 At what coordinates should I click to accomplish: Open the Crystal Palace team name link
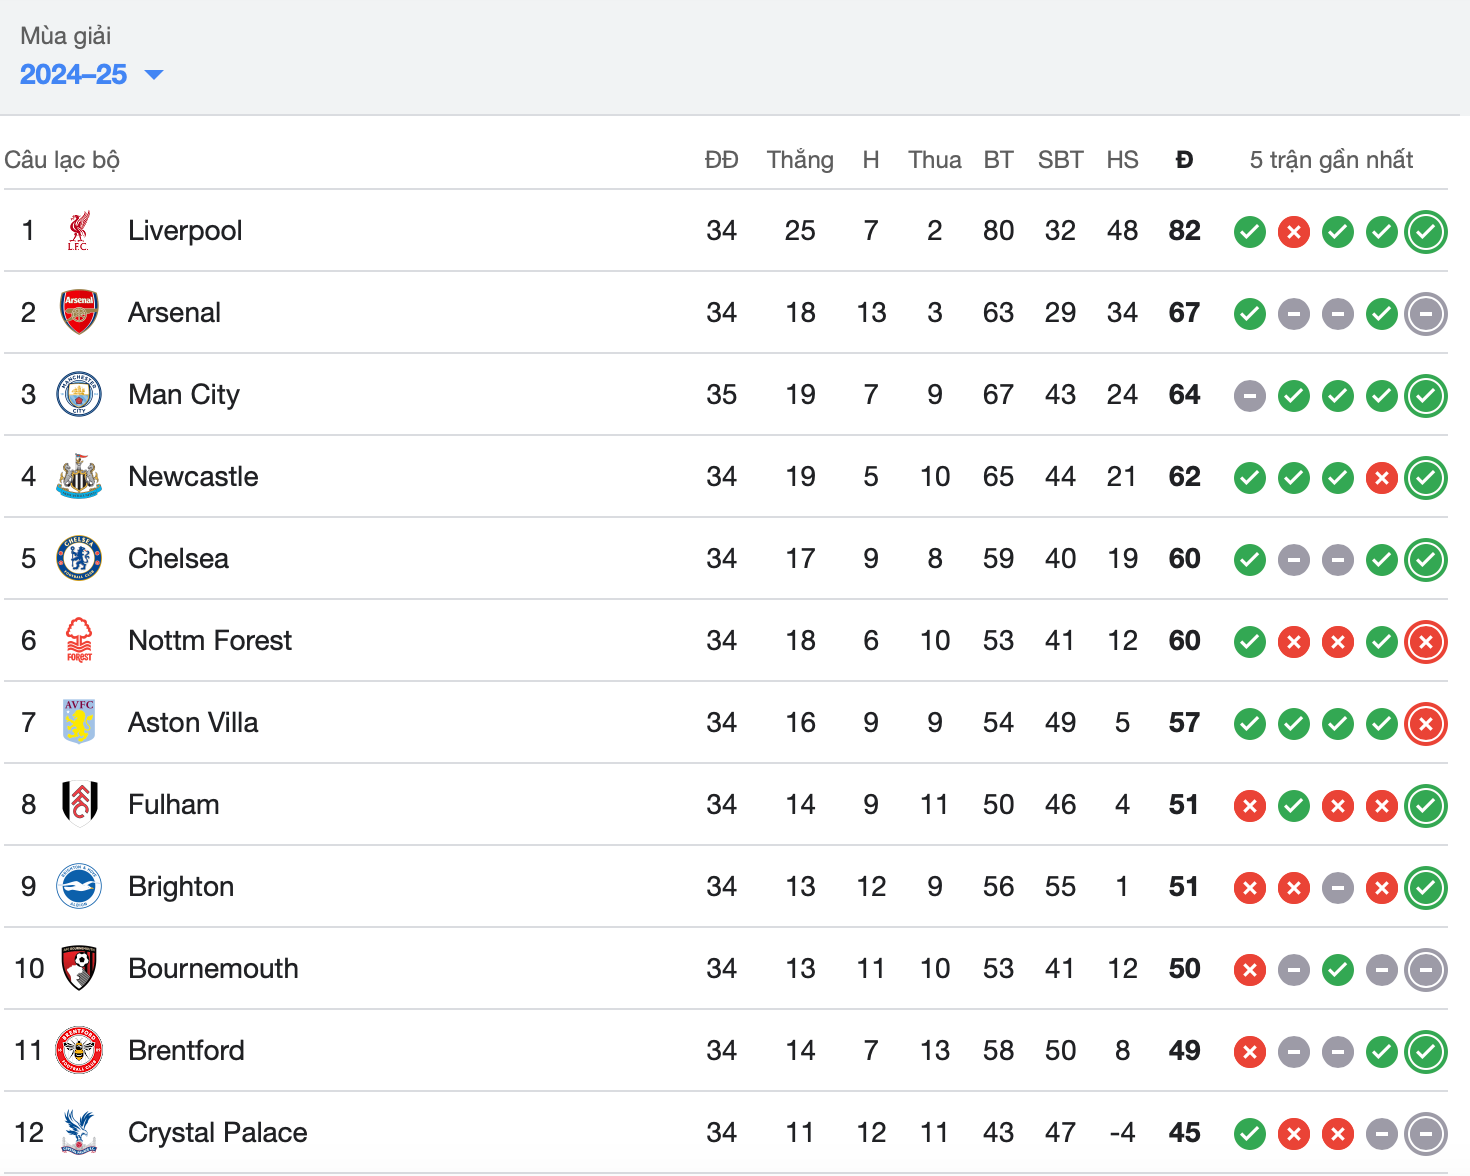pyautogui.click(x=218, y=1133)
